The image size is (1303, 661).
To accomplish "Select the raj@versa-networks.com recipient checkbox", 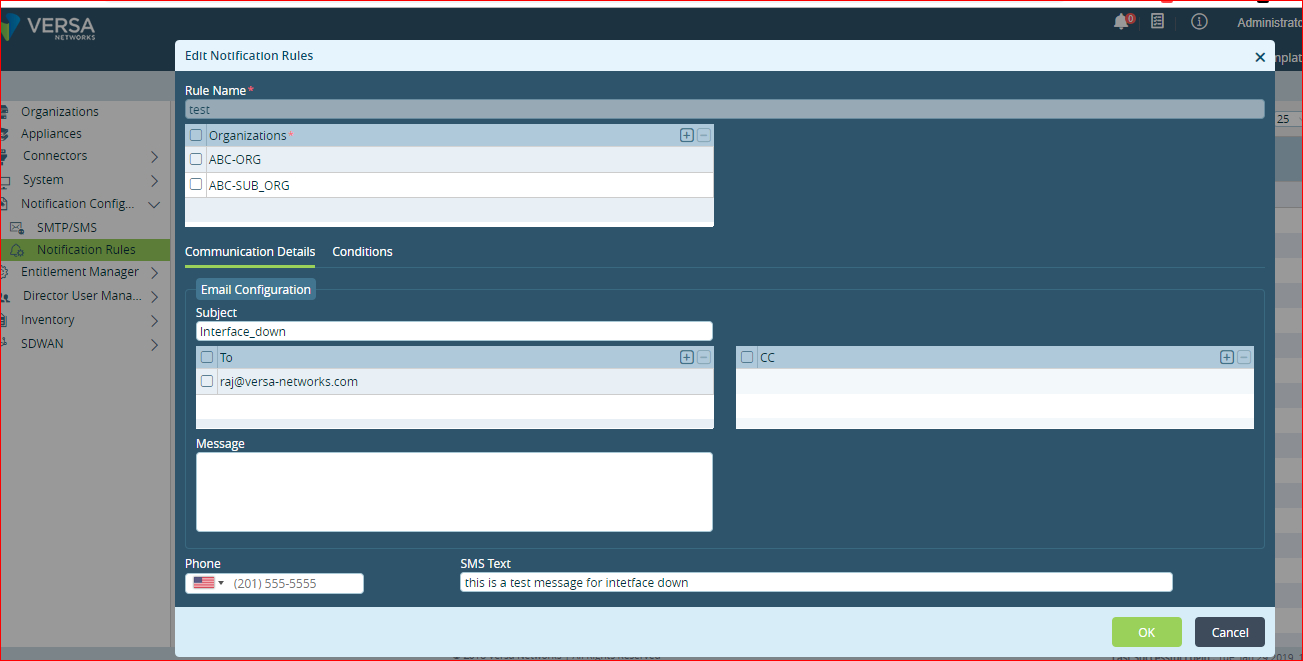I will coord(207,381).
